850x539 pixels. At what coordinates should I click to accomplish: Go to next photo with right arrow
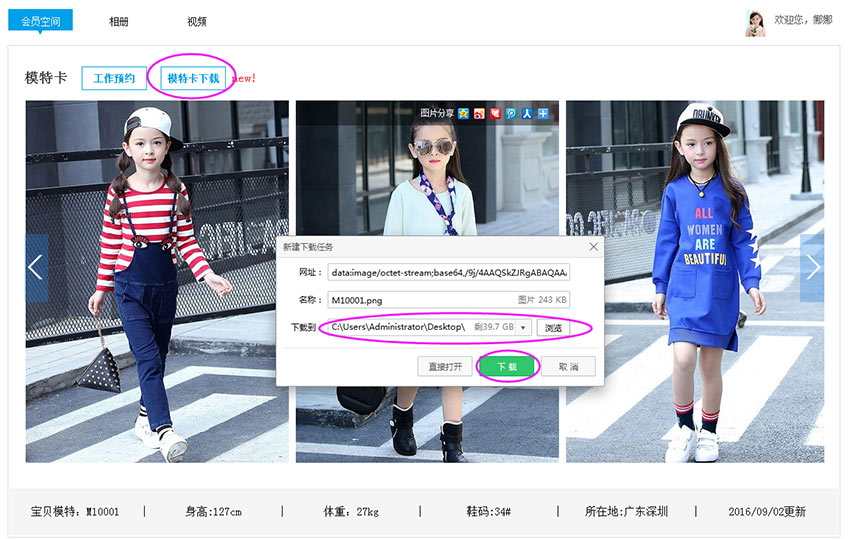[812, 268]
